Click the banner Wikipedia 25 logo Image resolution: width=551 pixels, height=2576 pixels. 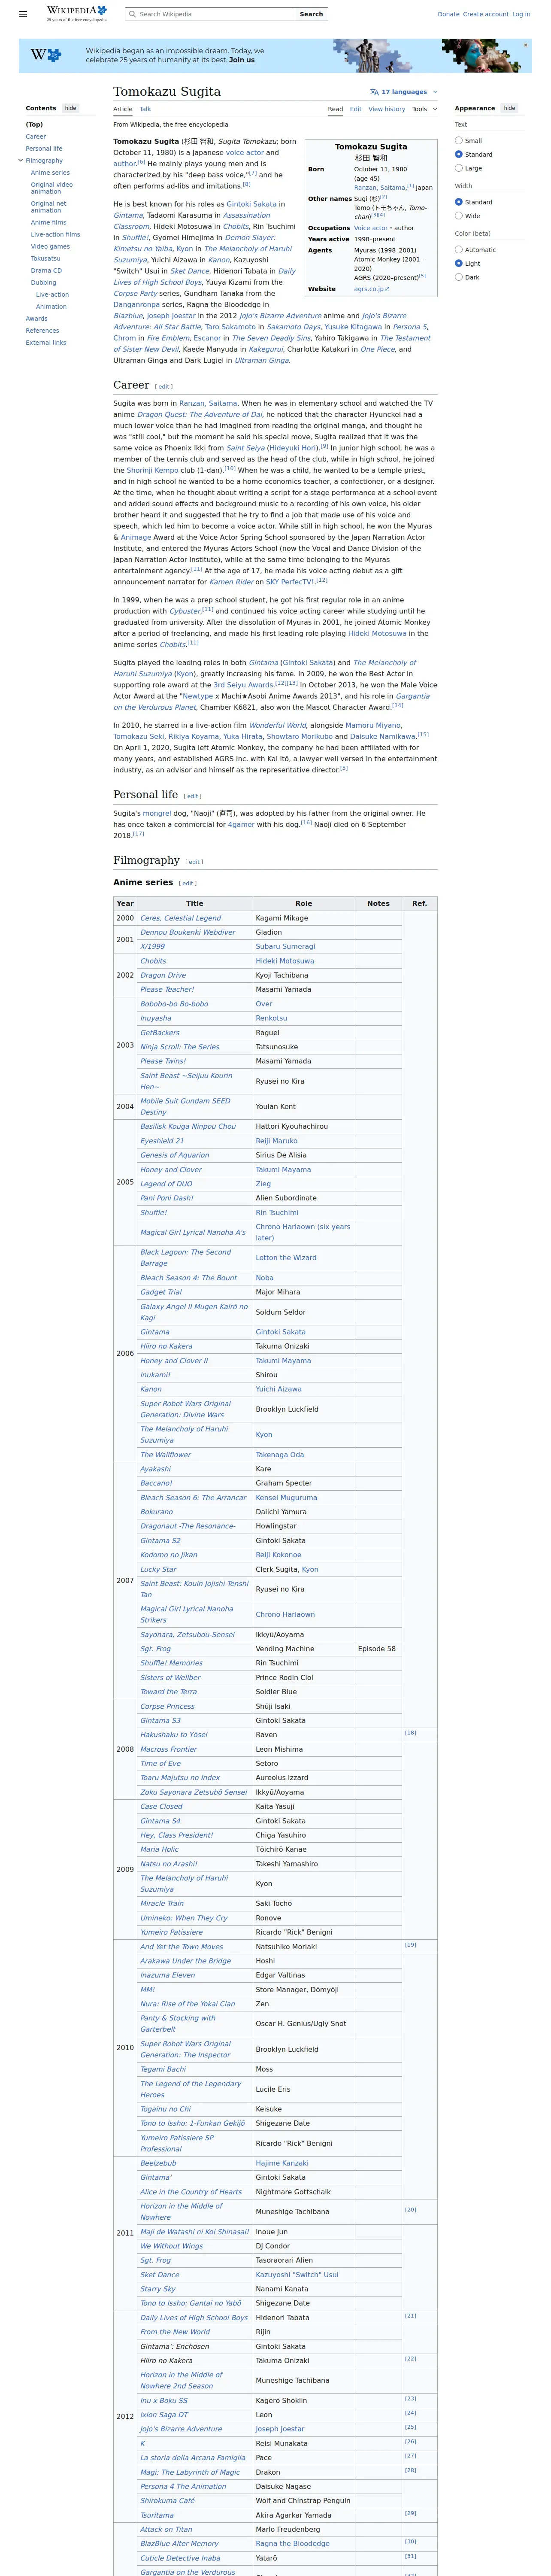45,55
